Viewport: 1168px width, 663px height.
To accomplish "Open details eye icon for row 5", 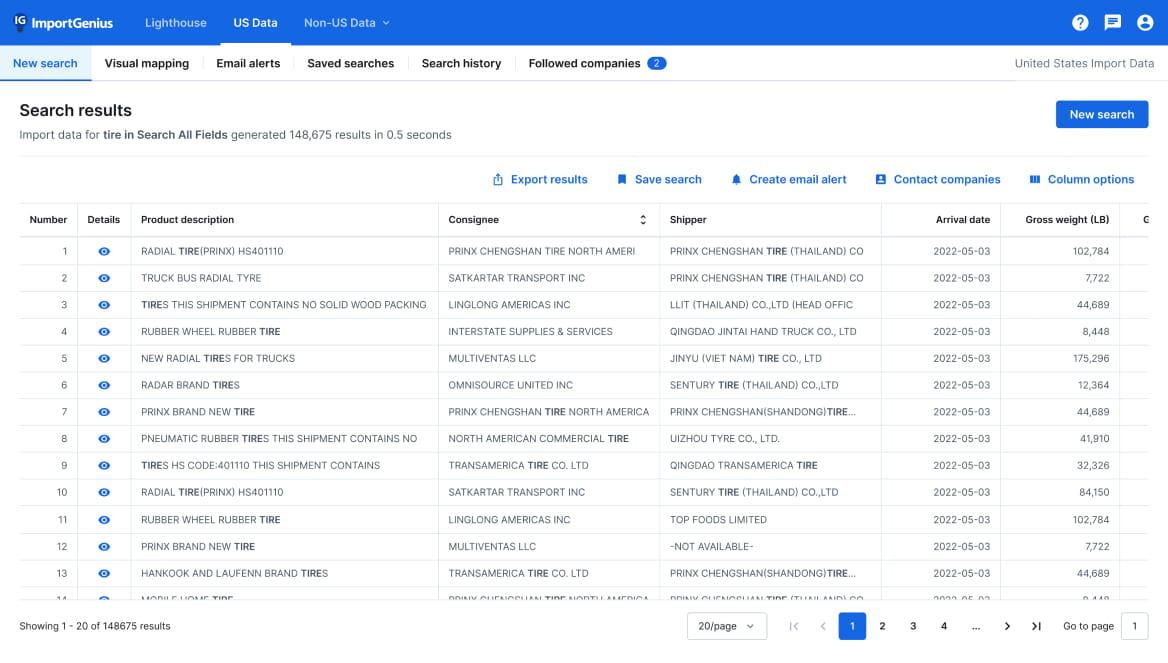I will click(x=103, y=358).
